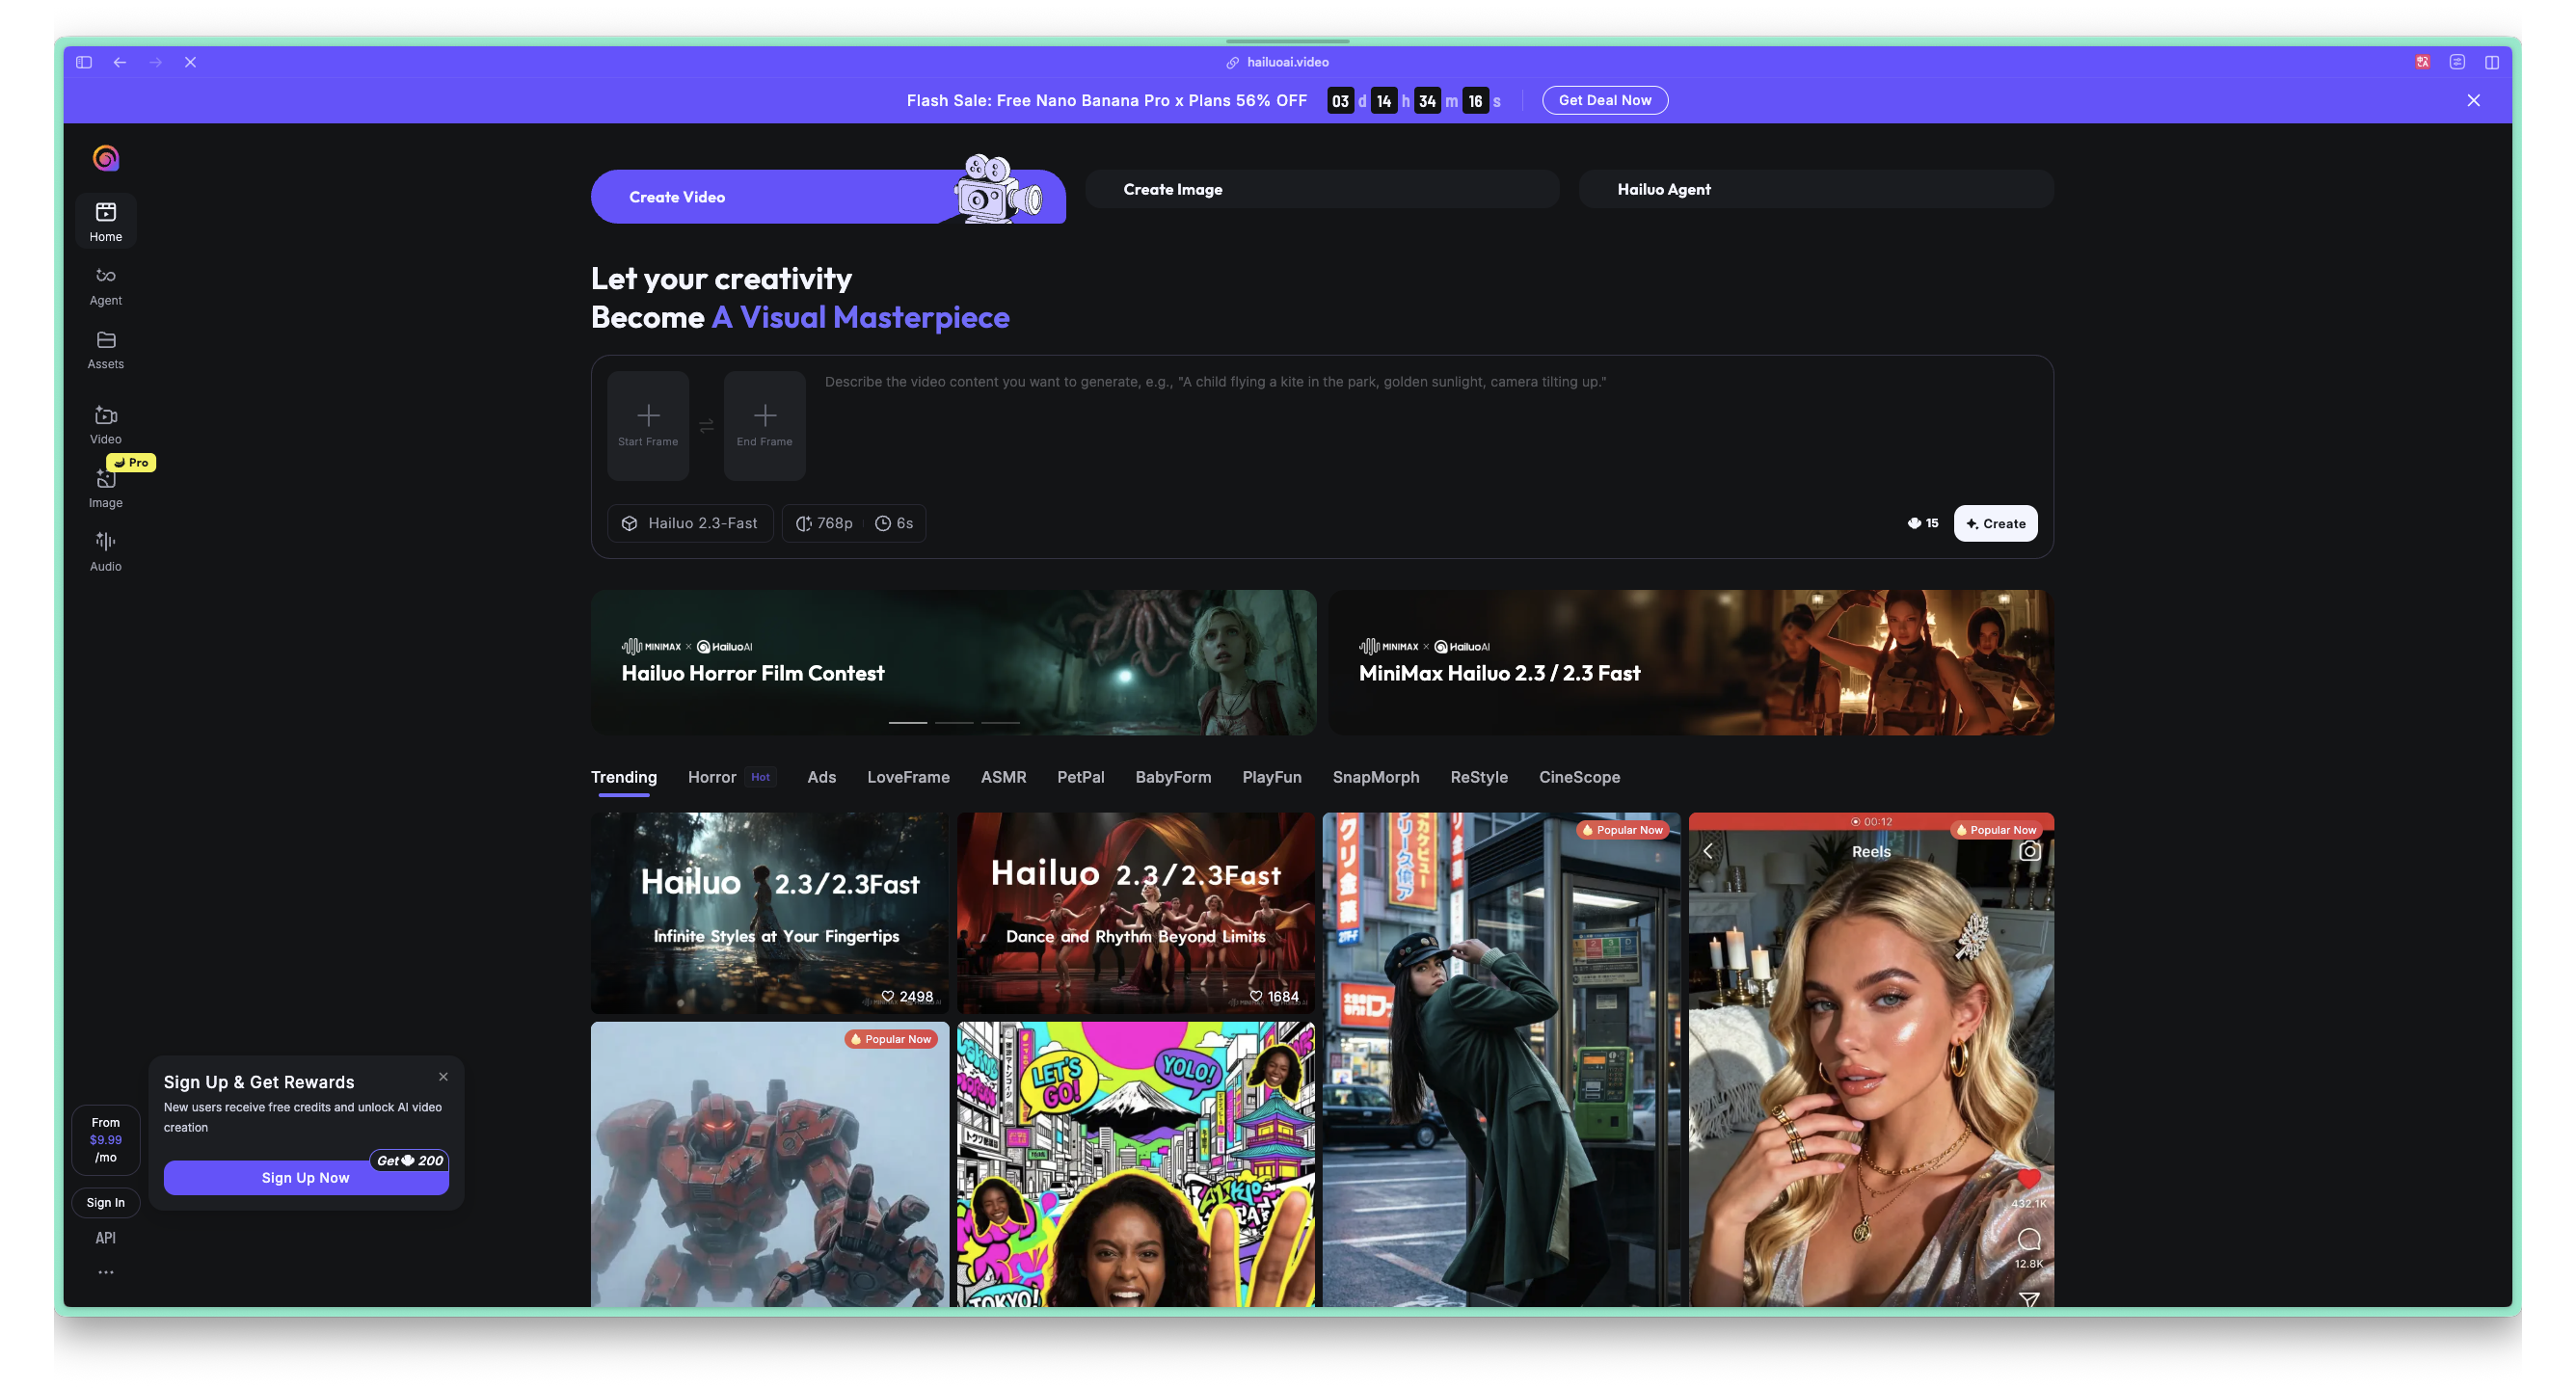The image size is (2576, 1388).
Task: Click the Sign In button
Action: pyautogui.click(x=105, y=1202)
